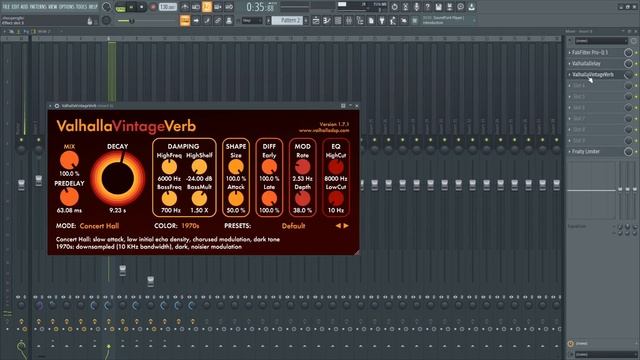The image size is (640, 360).
Task: Click the render audio file icon
Action: [449, 7]
